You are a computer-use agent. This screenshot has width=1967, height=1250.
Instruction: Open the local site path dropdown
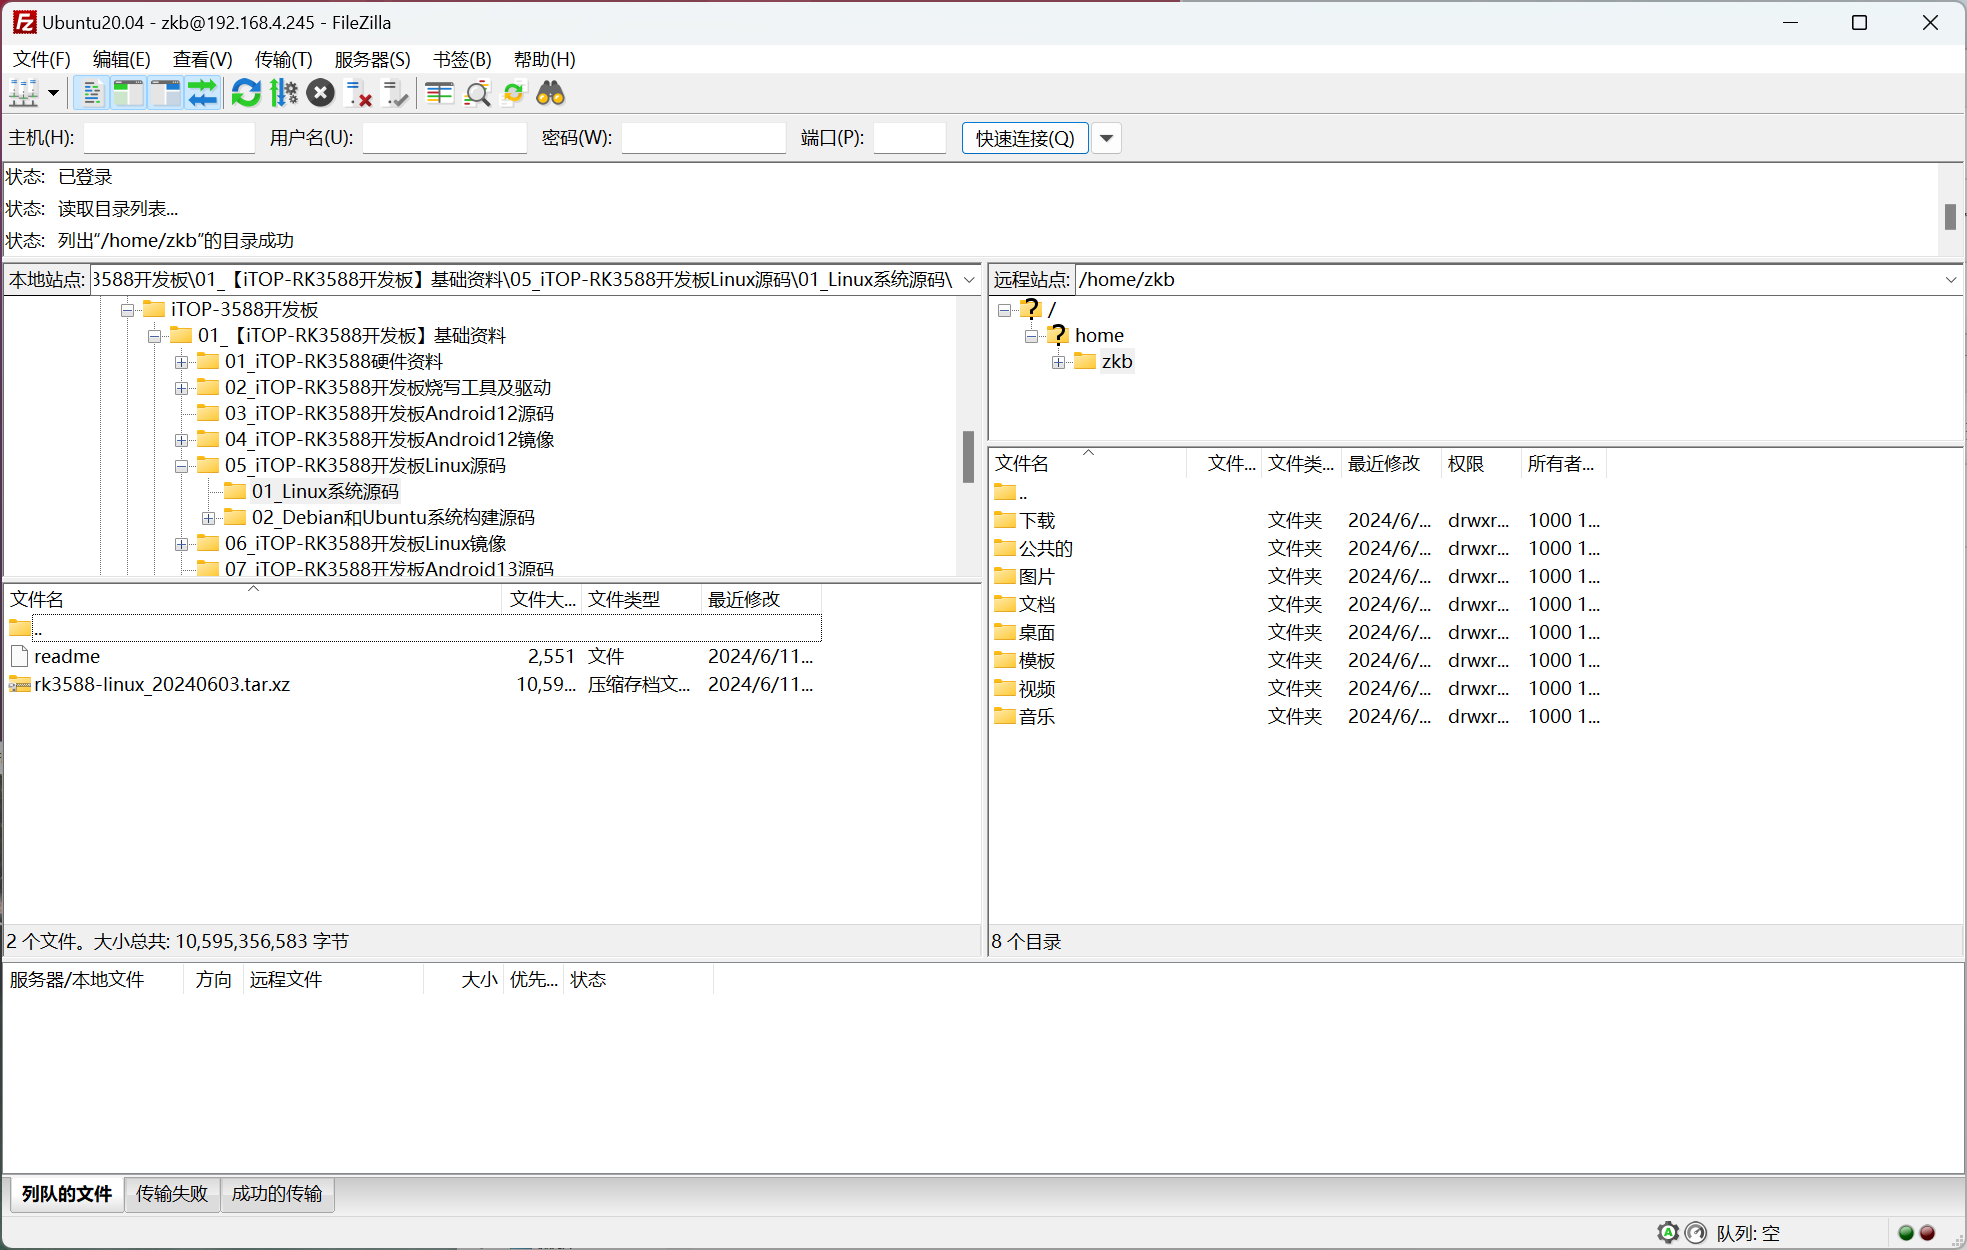(x=969, y=280)
